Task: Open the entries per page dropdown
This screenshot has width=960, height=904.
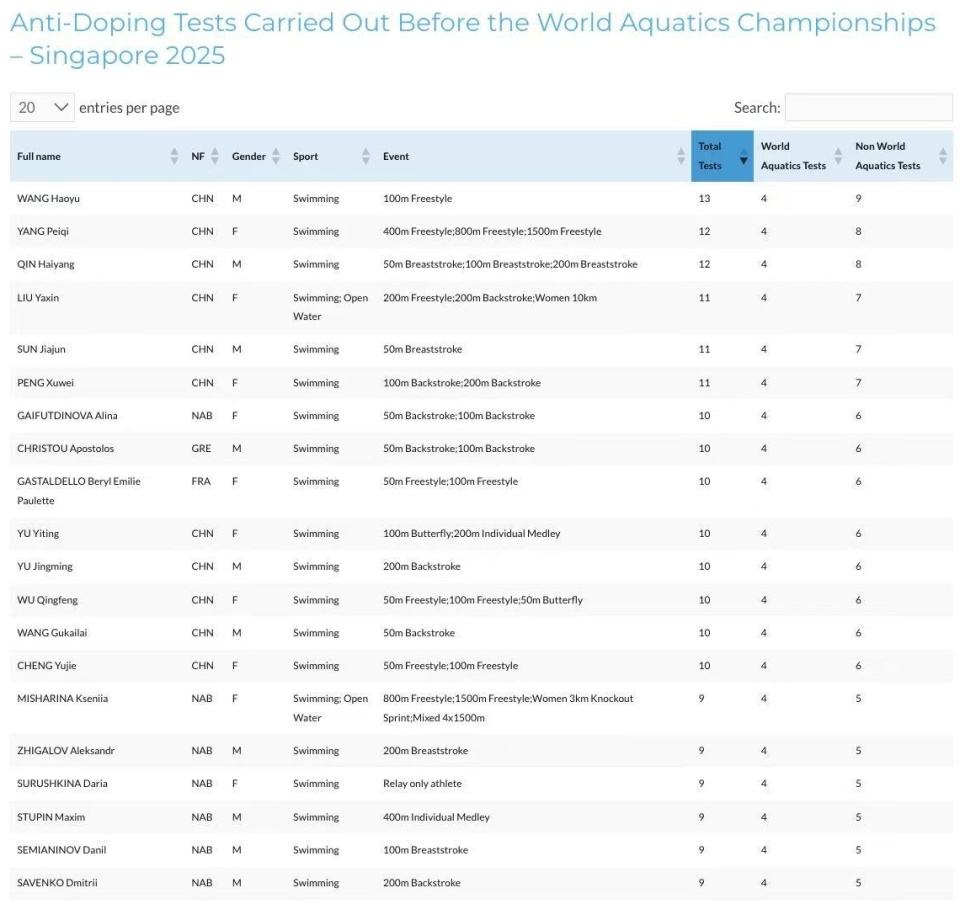Action: (42, 108)
